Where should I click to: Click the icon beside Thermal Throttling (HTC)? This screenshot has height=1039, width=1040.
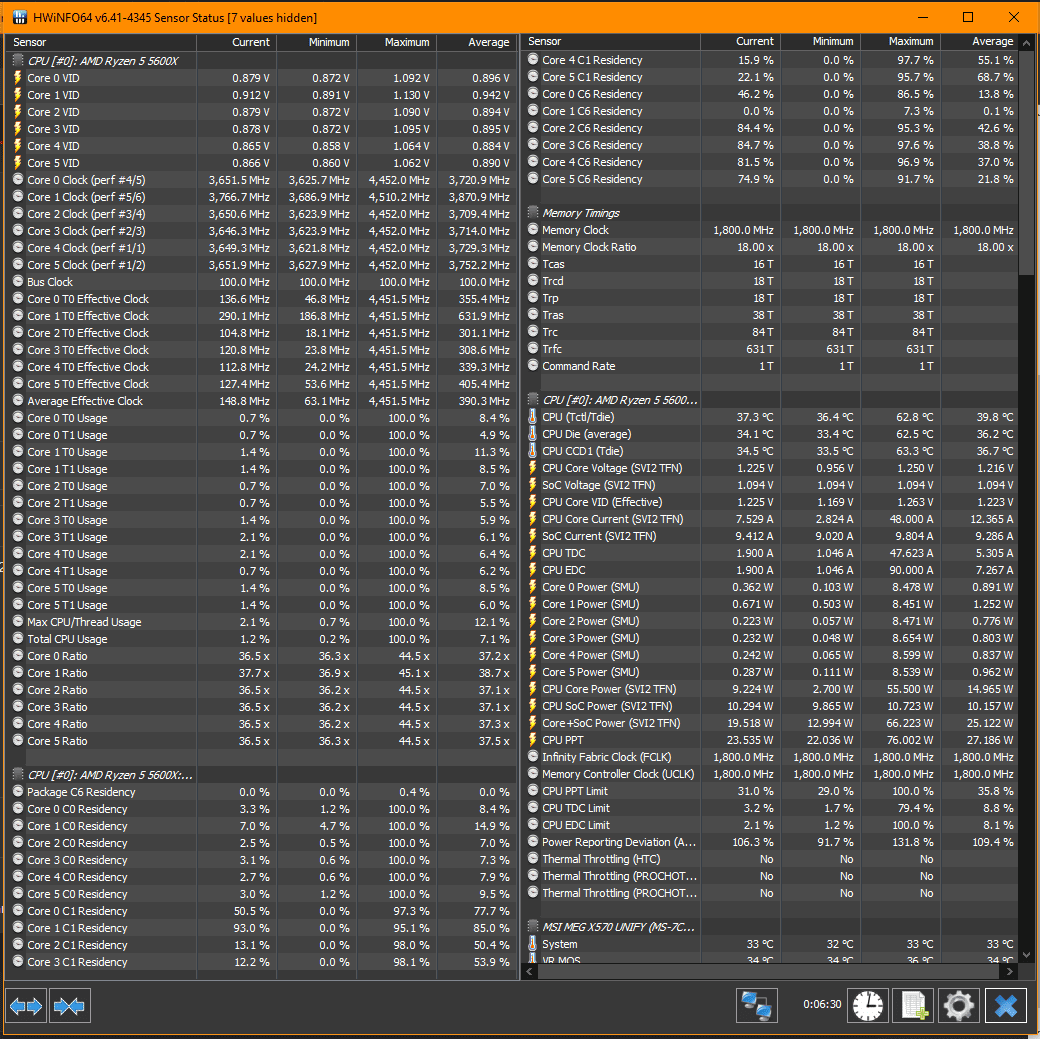[533, 859]
